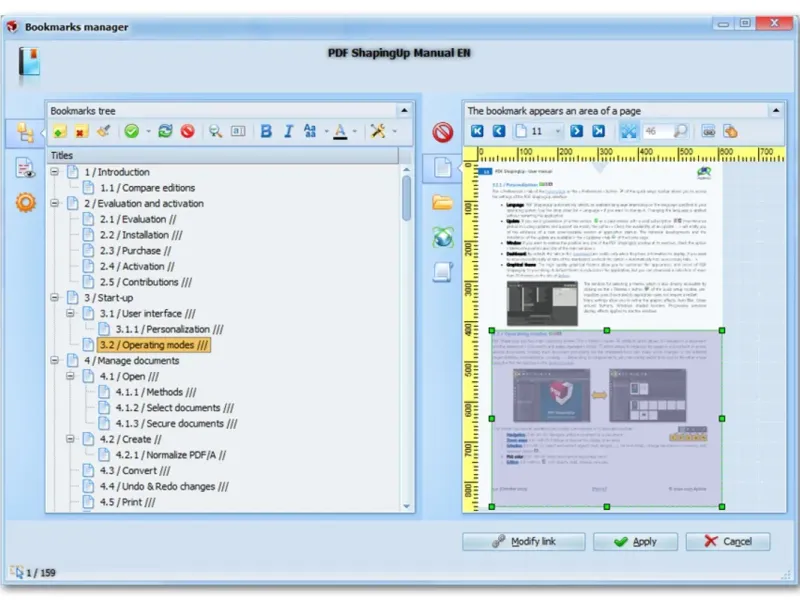Click the highlighted bookmark area on page preview
Screen dimensions: 800x600
tap(607, 418)
